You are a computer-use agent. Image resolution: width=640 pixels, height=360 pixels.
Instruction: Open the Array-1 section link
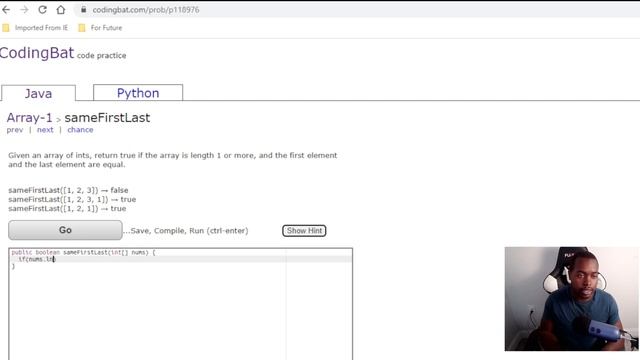coord(29,118)
